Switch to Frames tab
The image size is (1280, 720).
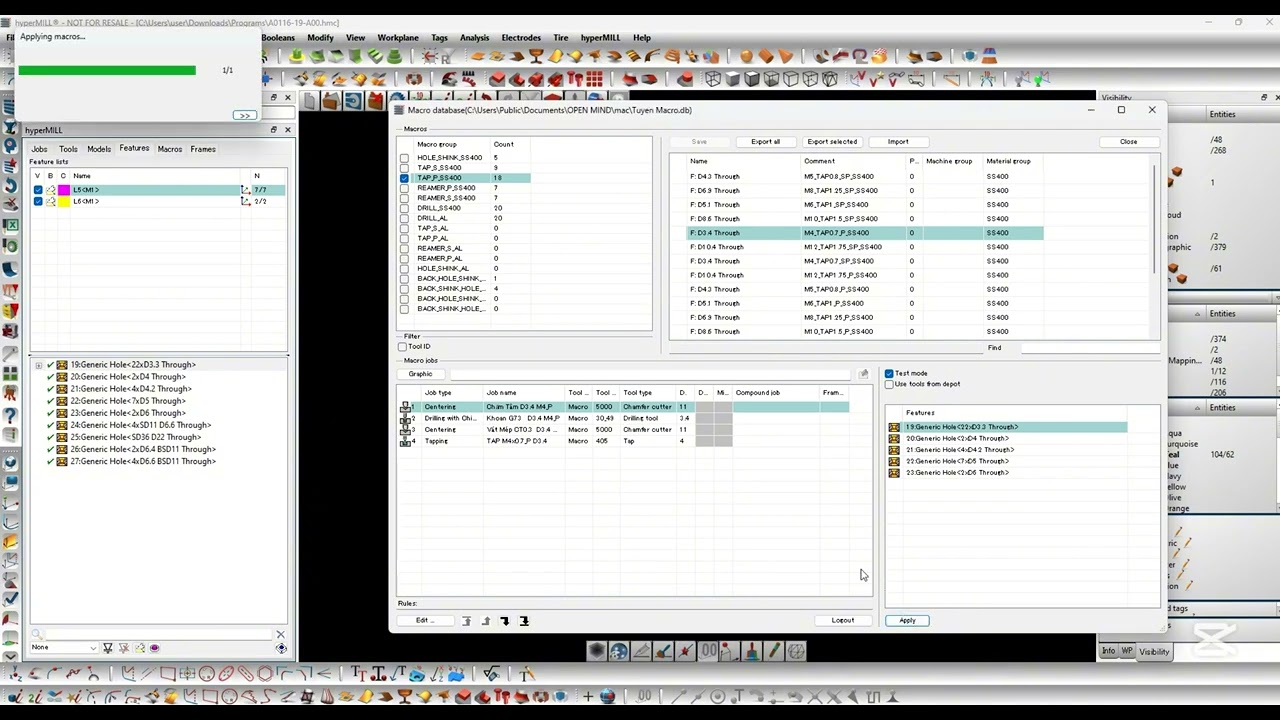point(203,149)
